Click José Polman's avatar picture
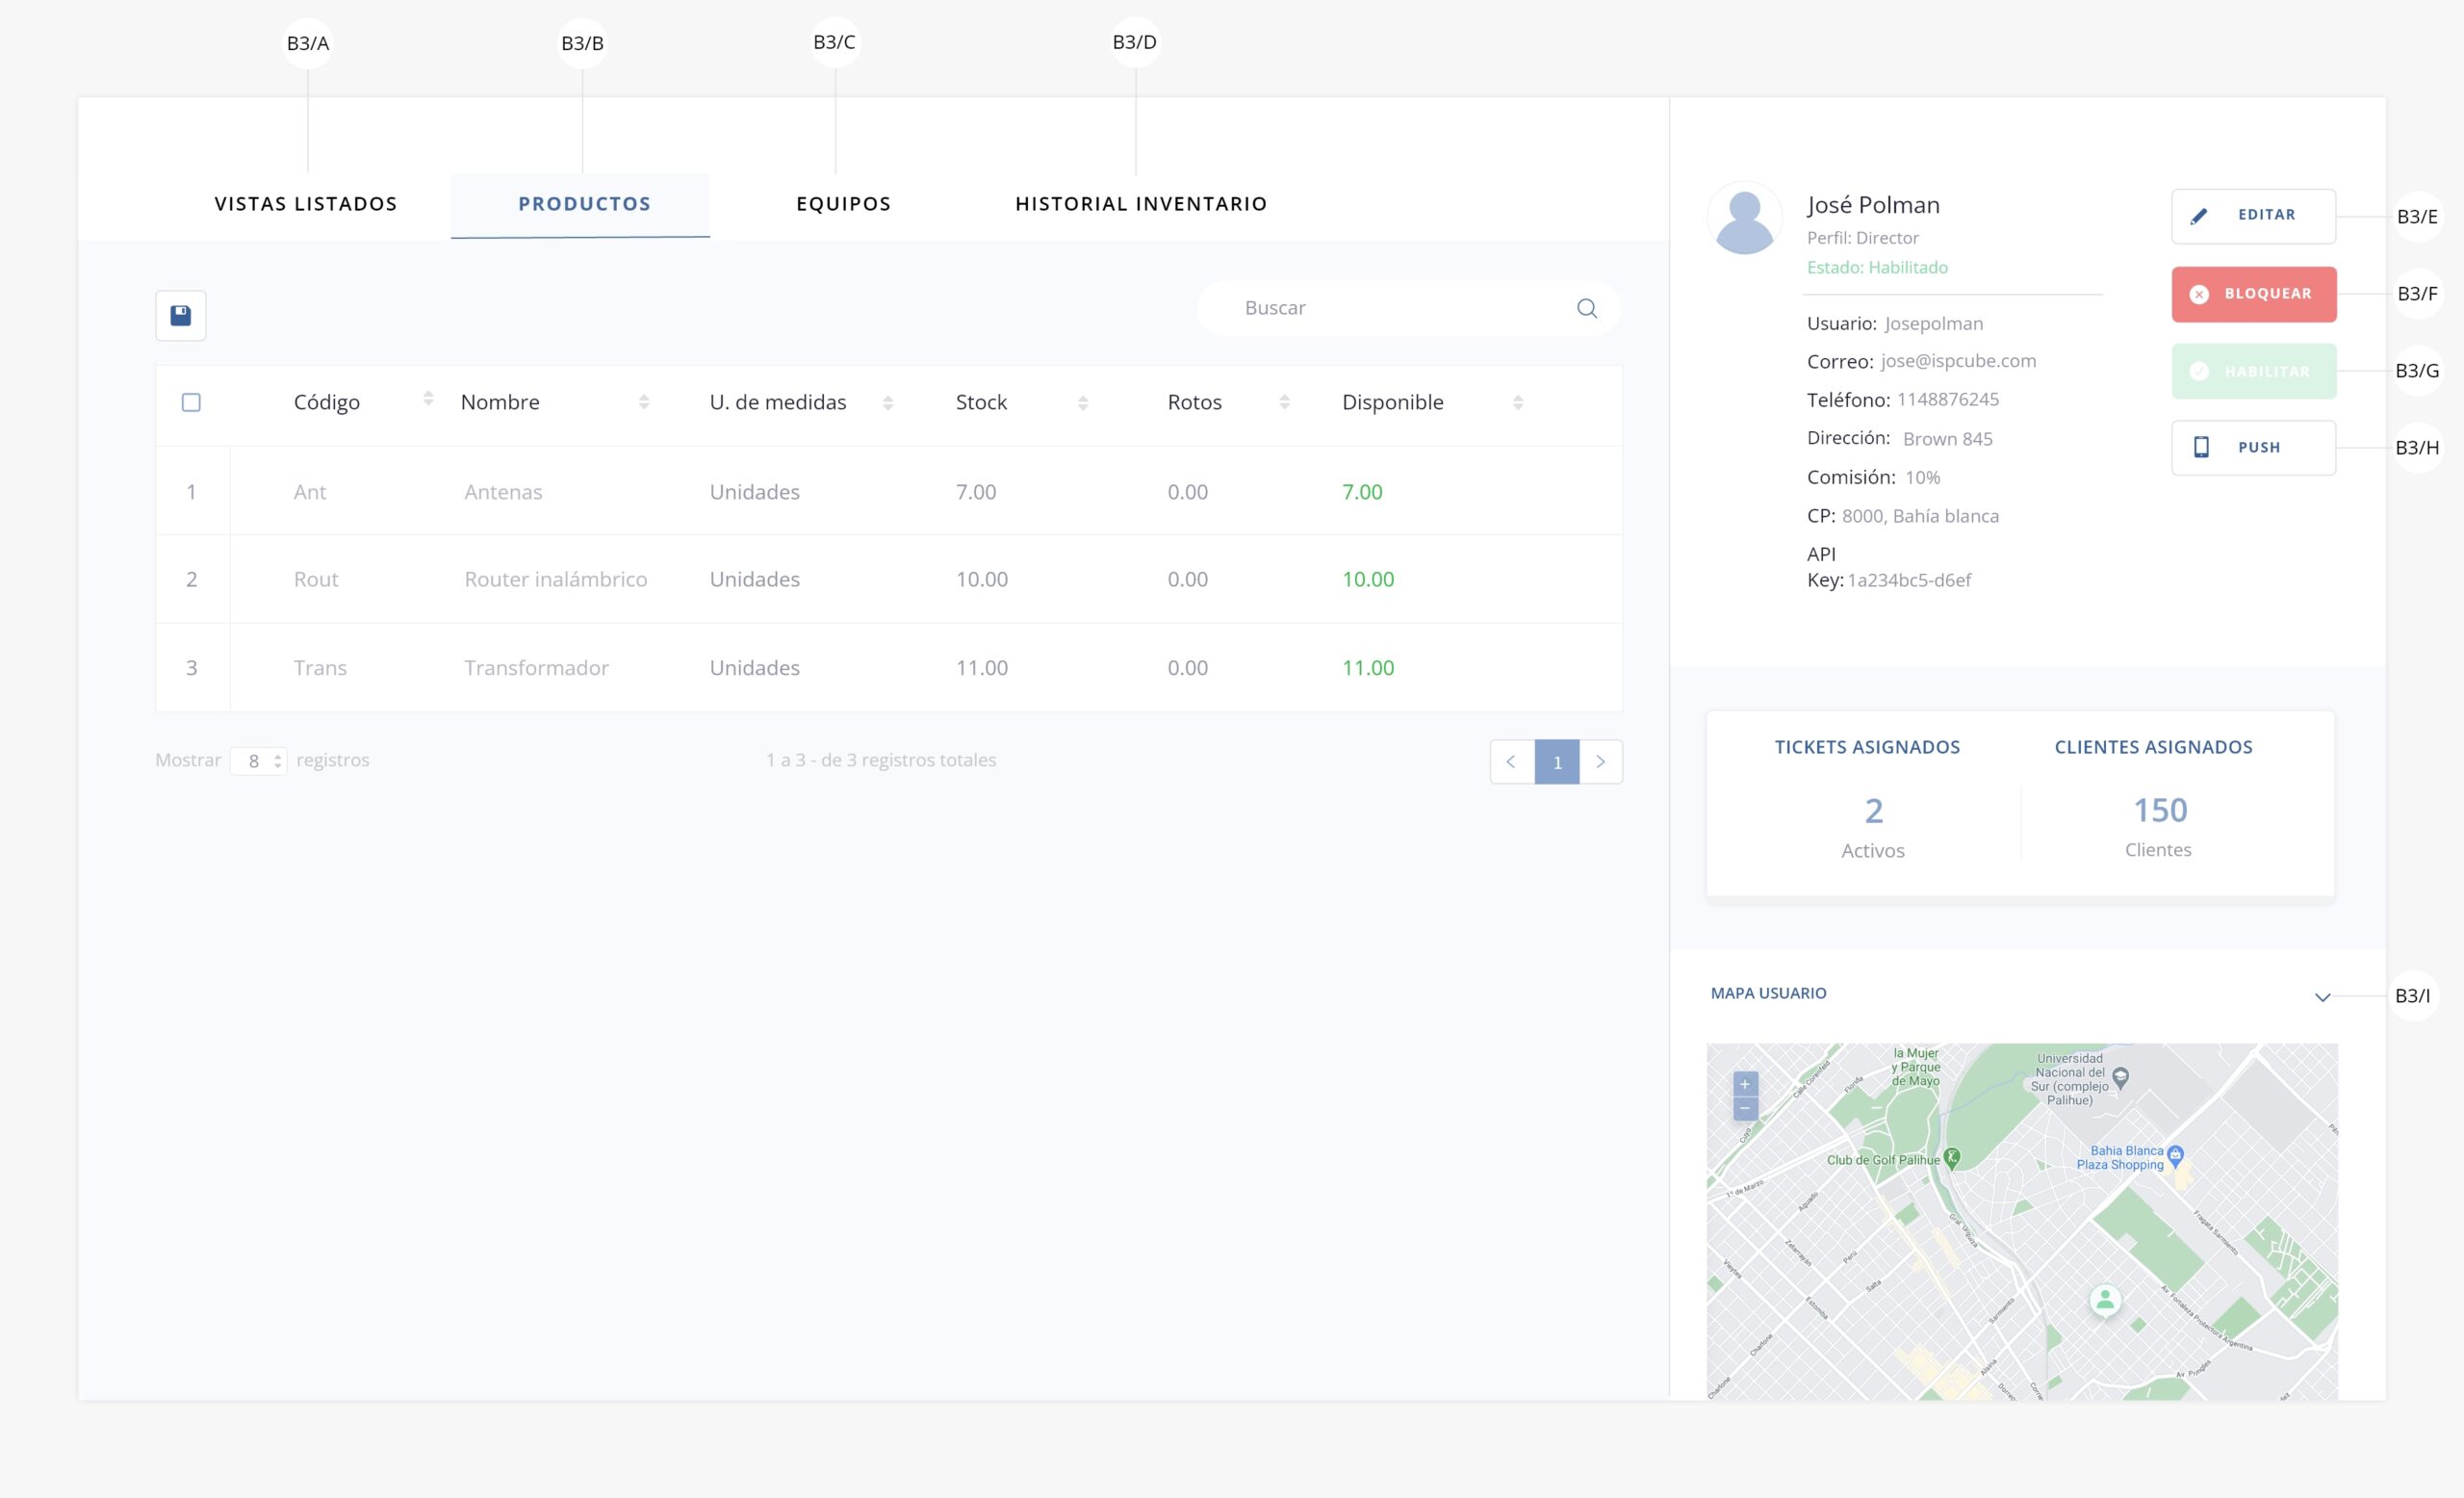The height and width of the screenshot is (1498, 2464). (x=1744, y=218)
